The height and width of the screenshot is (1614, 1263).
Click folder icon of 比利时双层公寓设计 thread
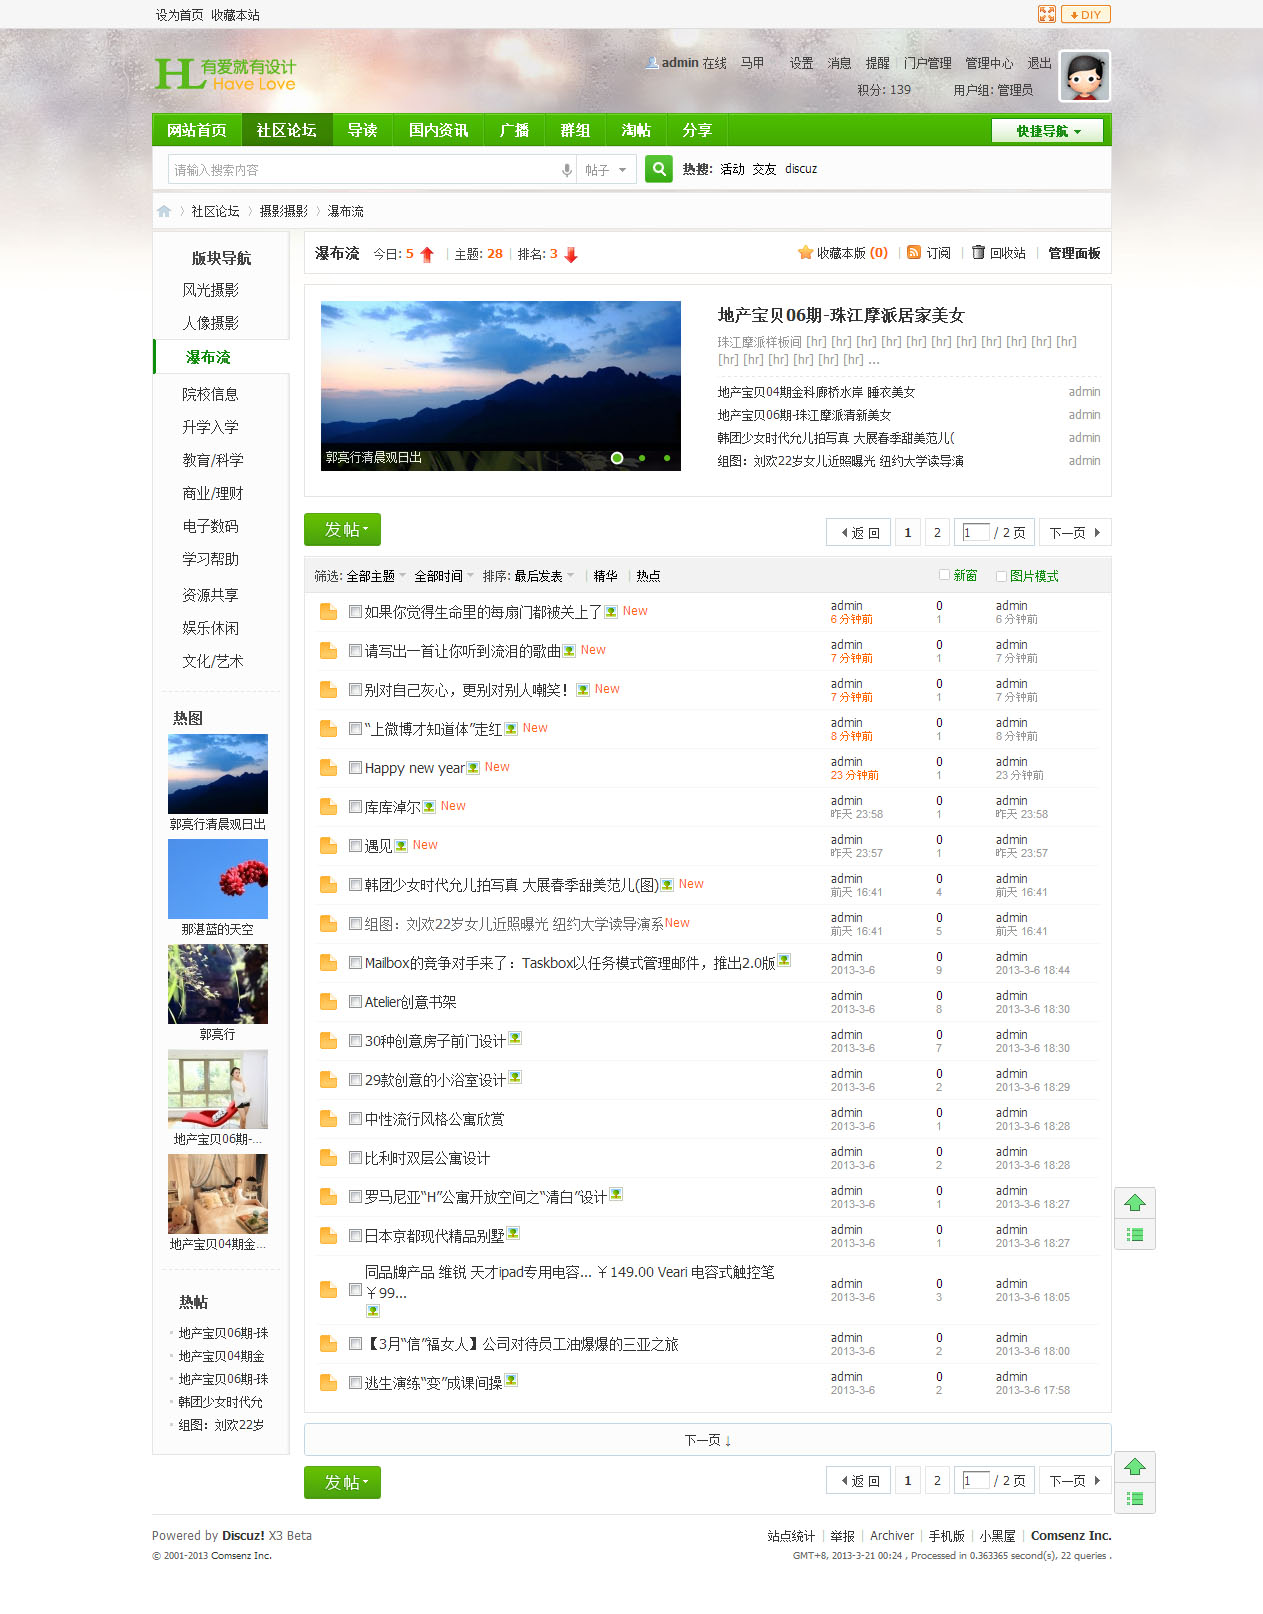click(328, 1158)
